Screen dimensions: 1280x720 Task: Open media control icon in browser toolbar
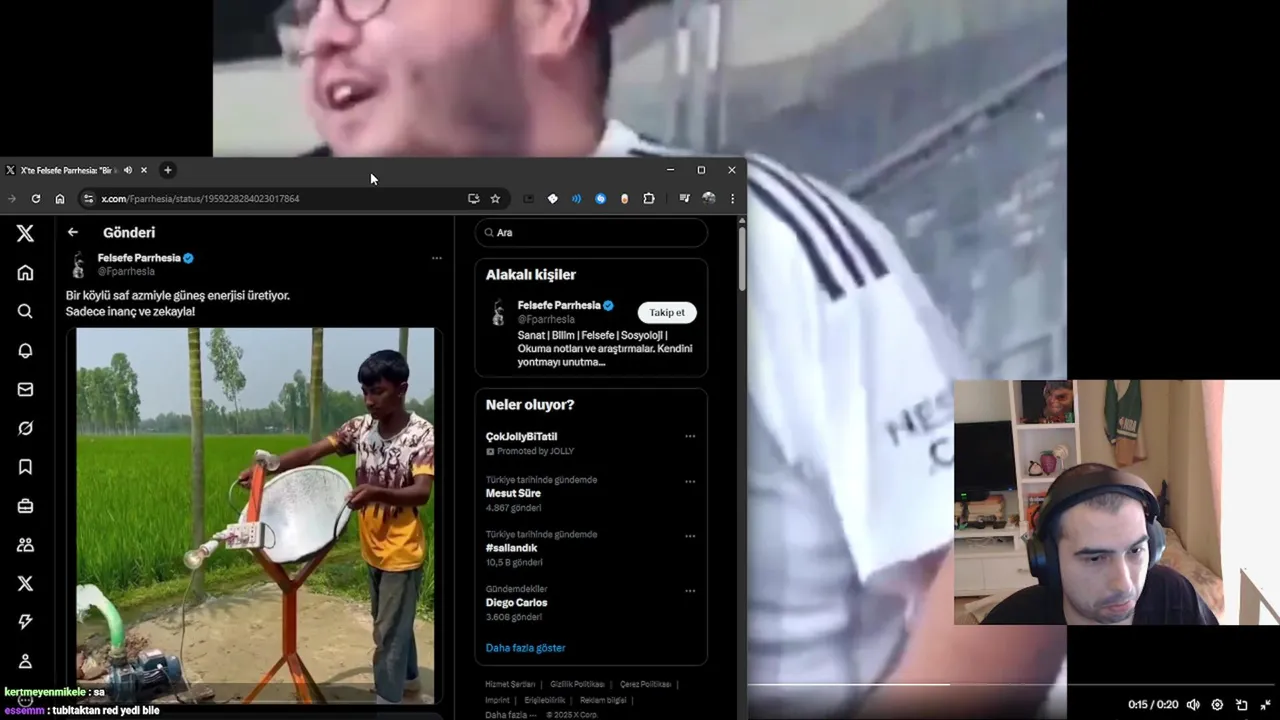[684, 199]
